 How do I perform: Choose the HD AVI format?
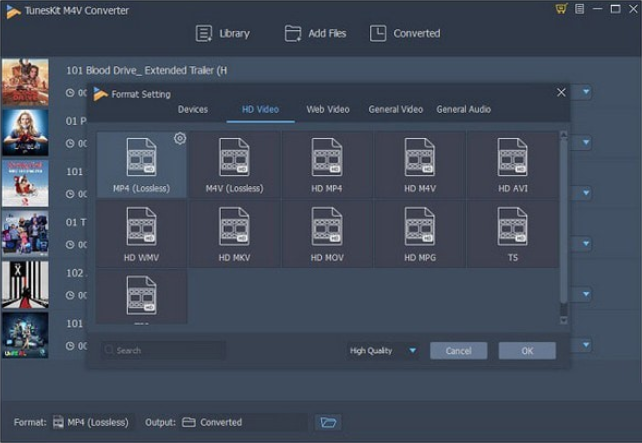pyautogui.click(x=513, y=165)
